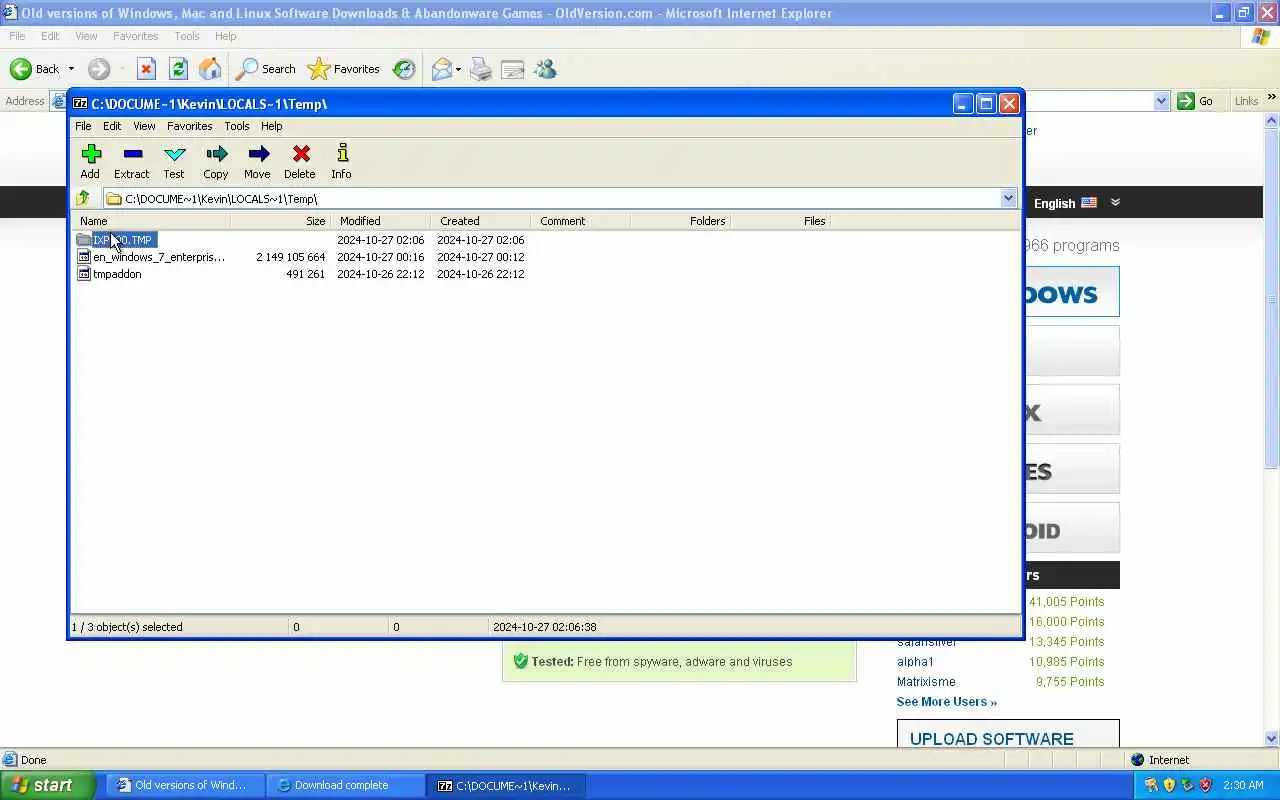
Task: Click the Internet Explorer Back button
Action: tap(35, 69)
